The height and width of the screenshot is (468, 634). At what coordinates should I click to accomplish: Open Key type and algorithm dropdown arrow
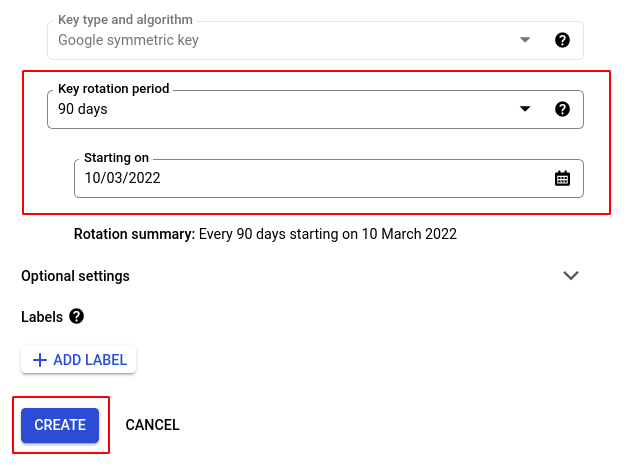pos(525,40)
